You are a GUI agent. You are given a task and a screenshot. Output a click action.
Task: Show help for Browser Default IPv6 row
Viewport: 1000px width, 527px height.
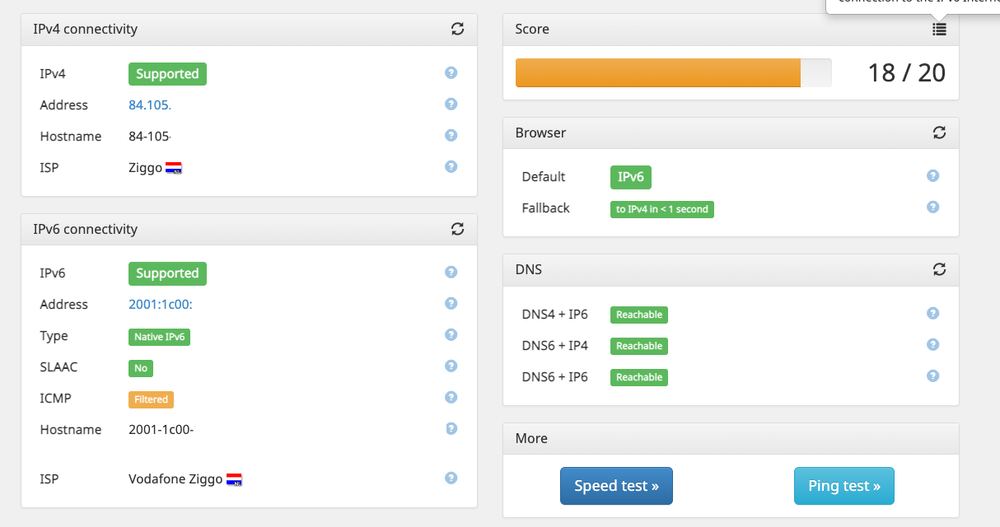pos(933,176)
